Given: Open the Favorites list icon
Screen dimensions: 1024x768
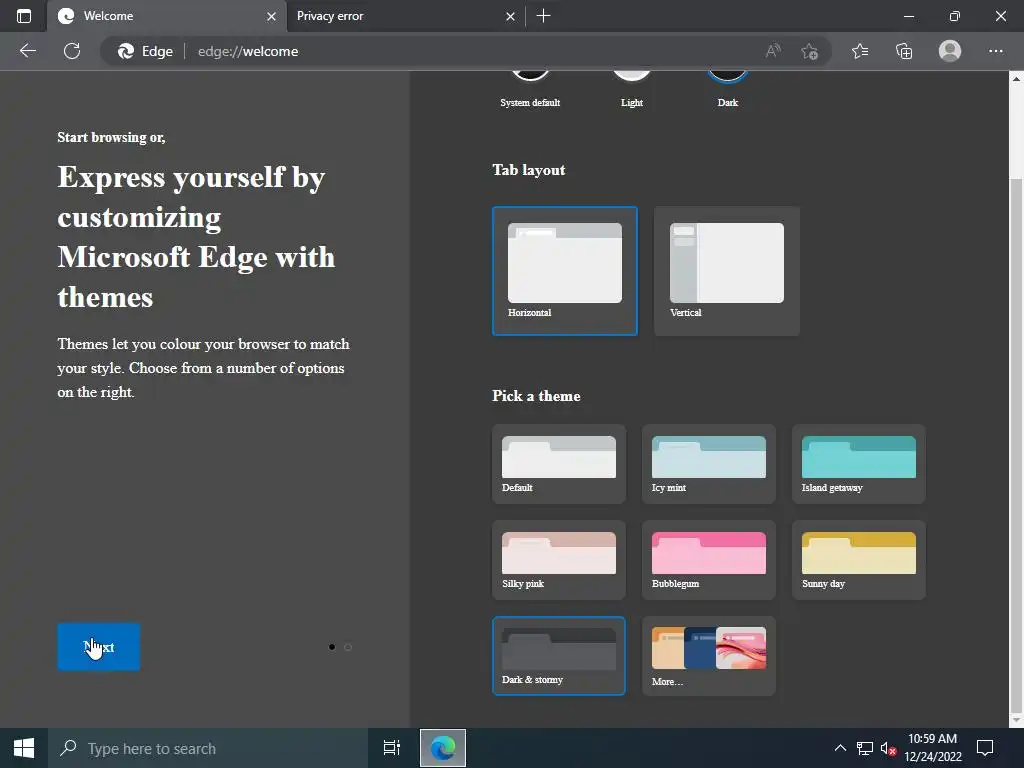Looking at the screenshot, I should coord(860,51).
